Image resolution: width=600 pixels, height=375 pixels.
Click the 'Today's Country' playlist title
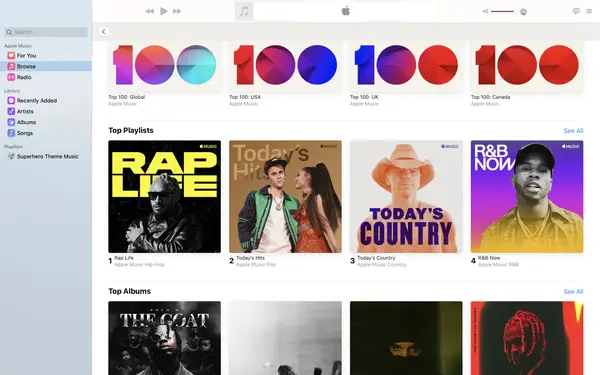click(376, 258)
